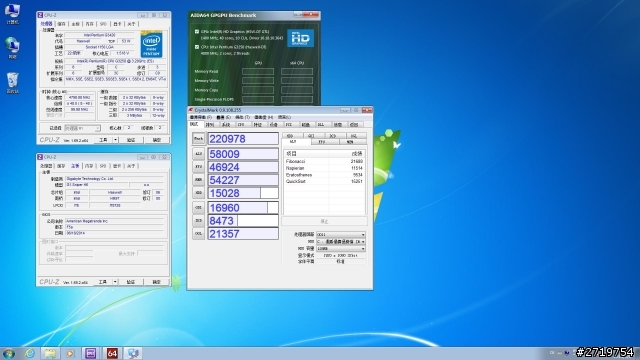Screen dimensions: 640x360
Task: Open the first CrystalMark dropdown below stop button
Action: tap(341, 235)
